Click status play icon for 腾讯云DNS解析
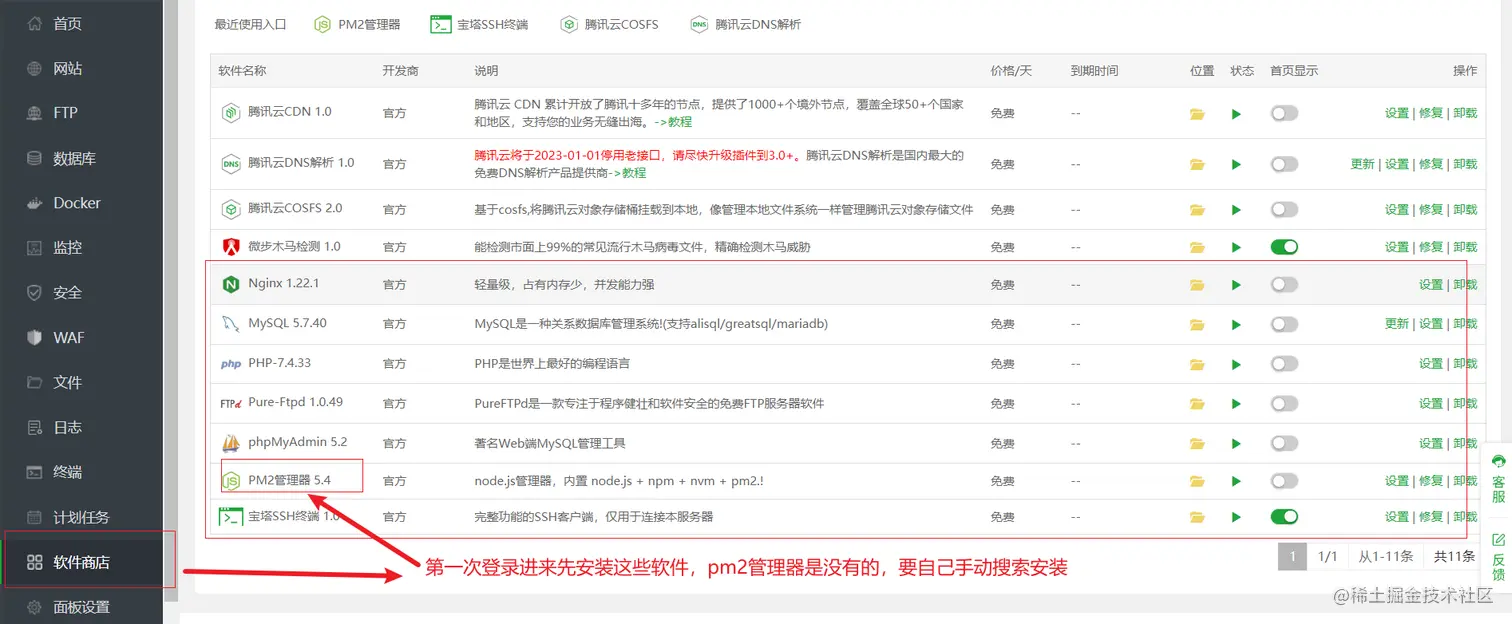Image resolution: width=1512 pixels, height=624 pixels. pos(1237,164)
